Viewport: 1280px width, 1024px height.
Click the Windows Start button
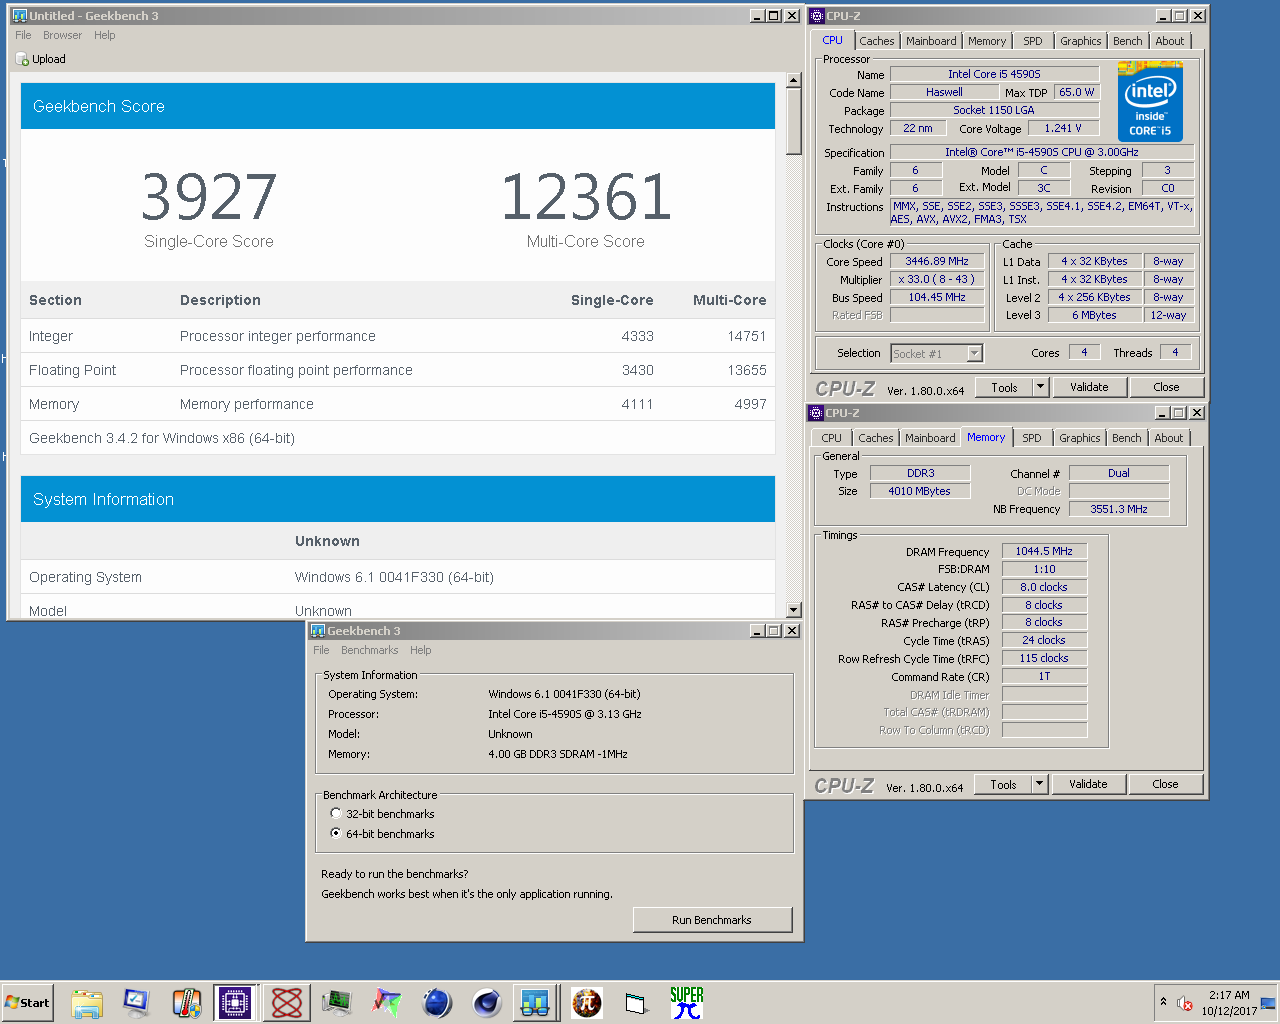[27, 1003]
